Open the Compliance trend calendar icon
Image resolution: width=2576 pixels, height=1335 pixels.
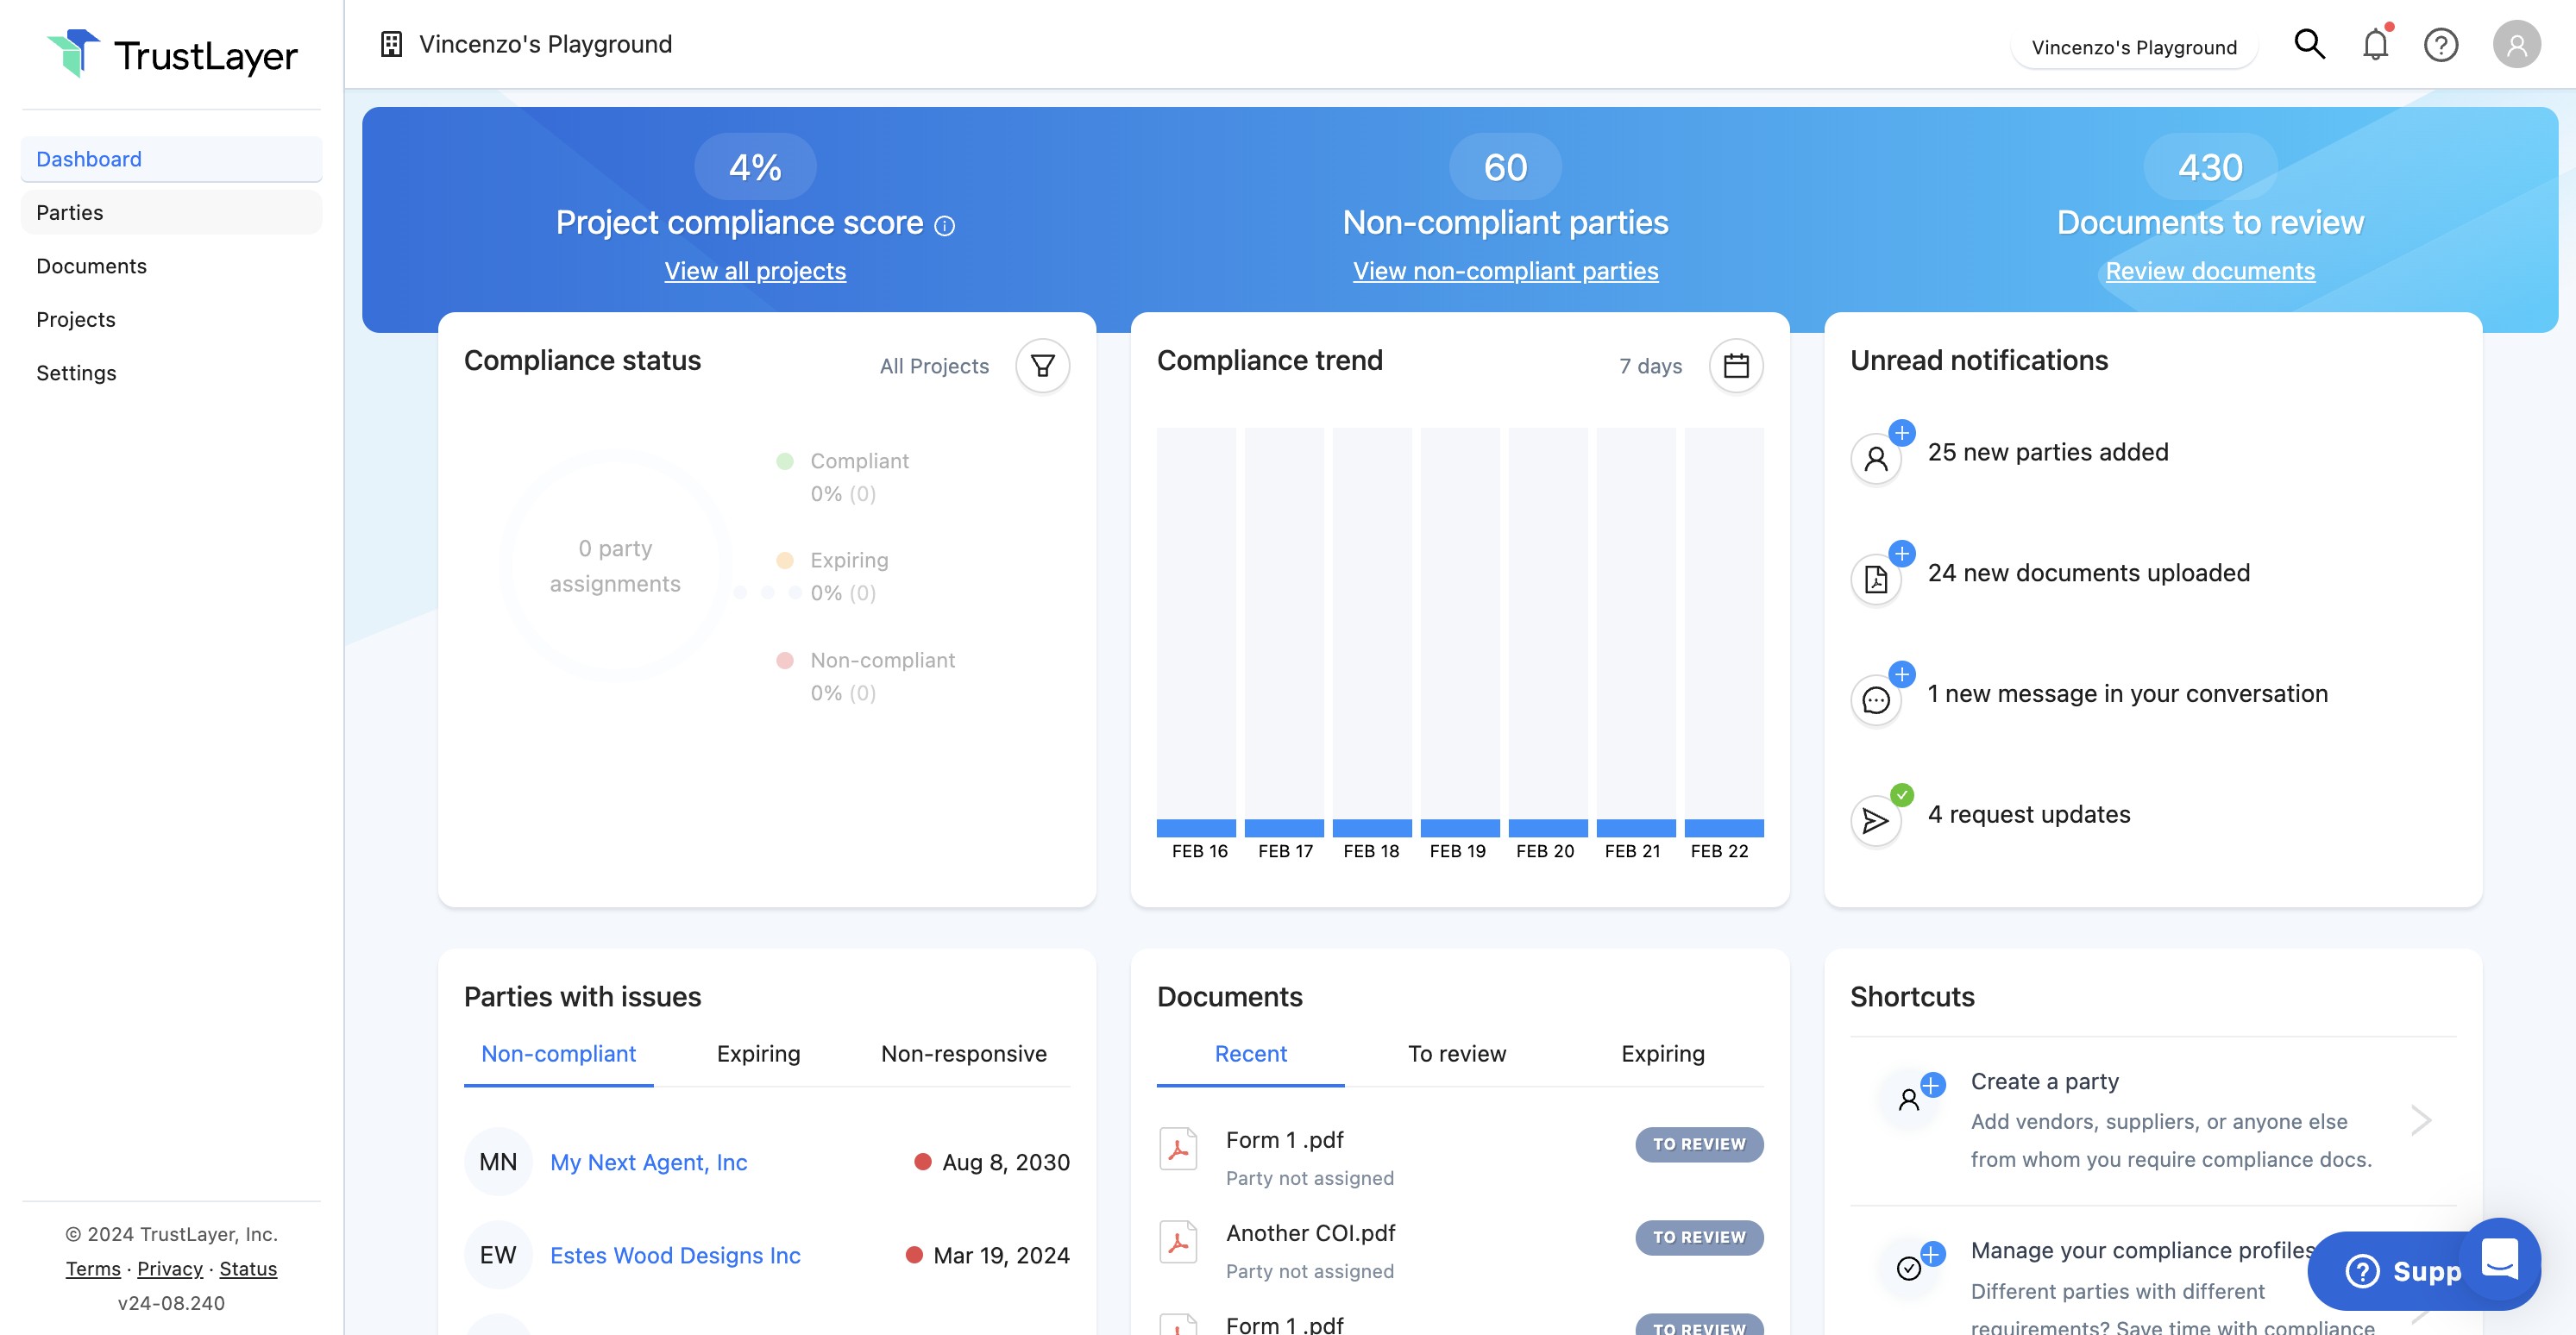tap(1736, 366)
